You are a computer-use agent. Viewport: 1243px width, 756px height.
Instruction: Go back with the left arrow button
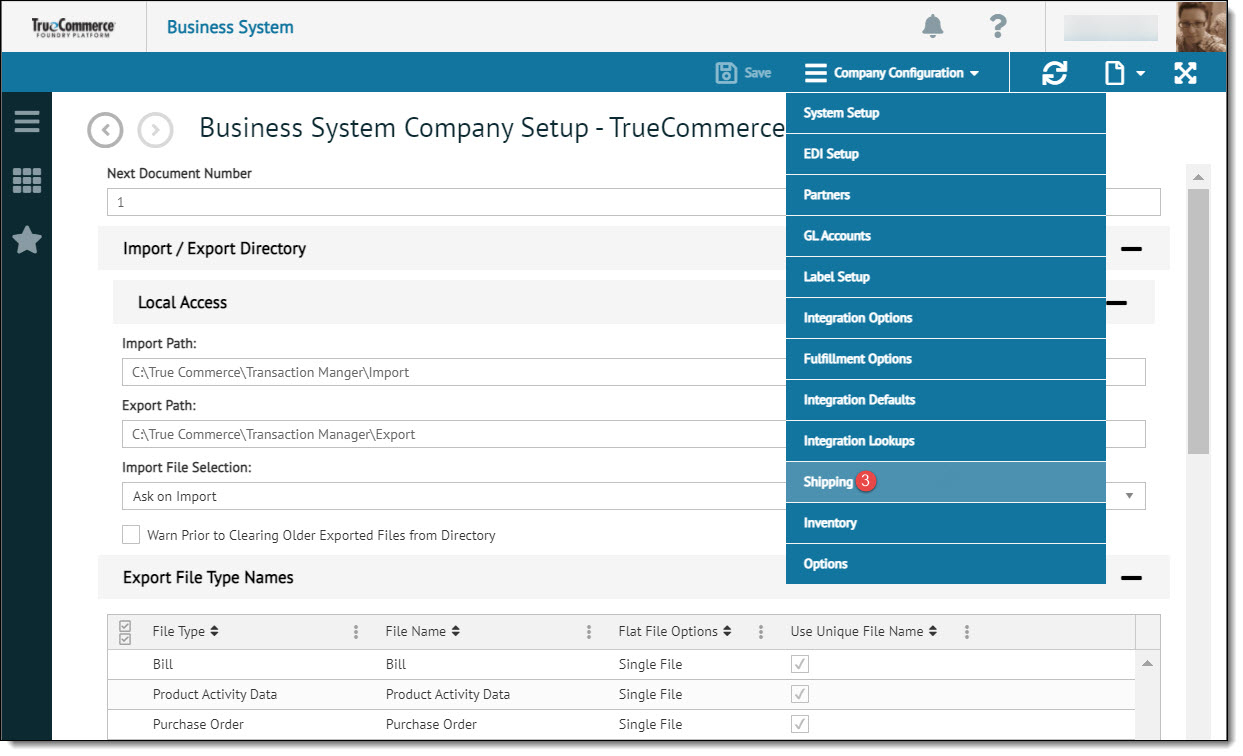[105, 130]
